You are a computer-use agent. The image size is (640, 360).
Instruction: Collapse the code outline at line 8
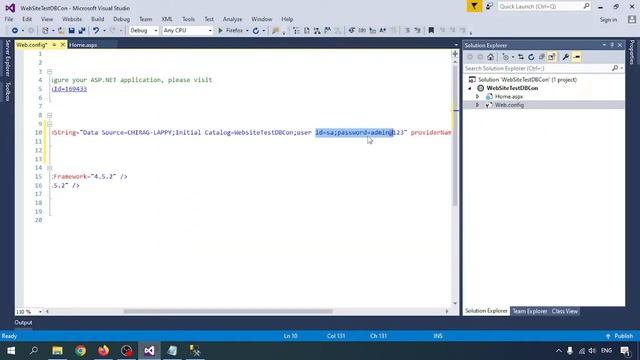(x=49, y=116)
